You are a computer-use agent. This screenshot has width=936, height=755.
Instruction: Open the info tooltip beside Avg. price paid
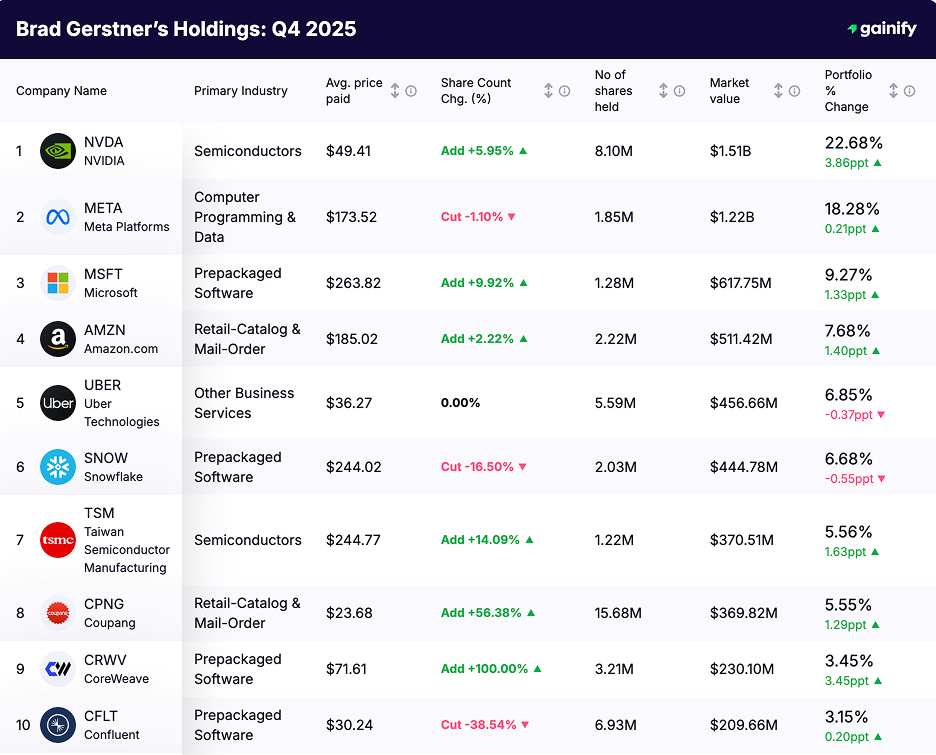coord(409,90)
